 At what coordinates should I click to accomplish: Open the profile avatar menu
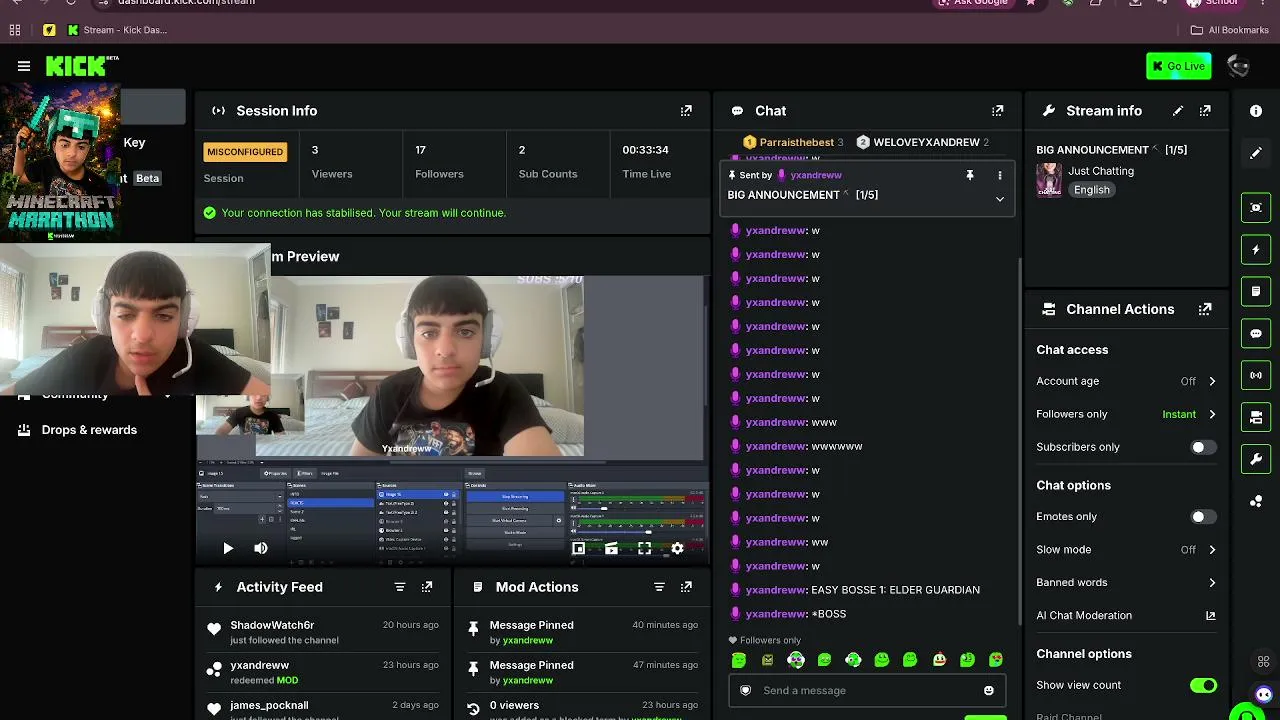[x=1238, y=66]
